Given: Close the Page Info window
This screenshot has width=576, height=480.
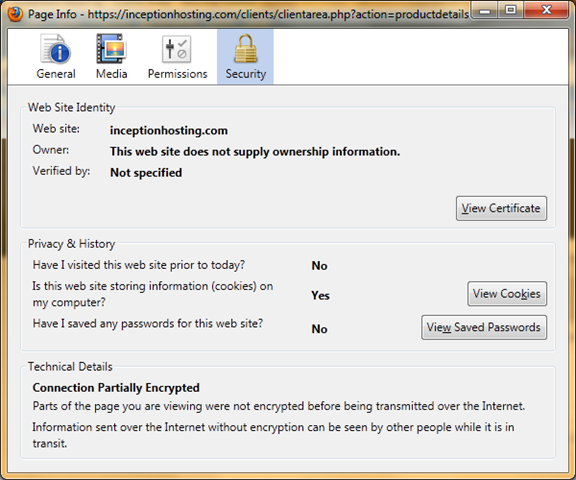Looking at the screenshot, I should tap(547, 10).
